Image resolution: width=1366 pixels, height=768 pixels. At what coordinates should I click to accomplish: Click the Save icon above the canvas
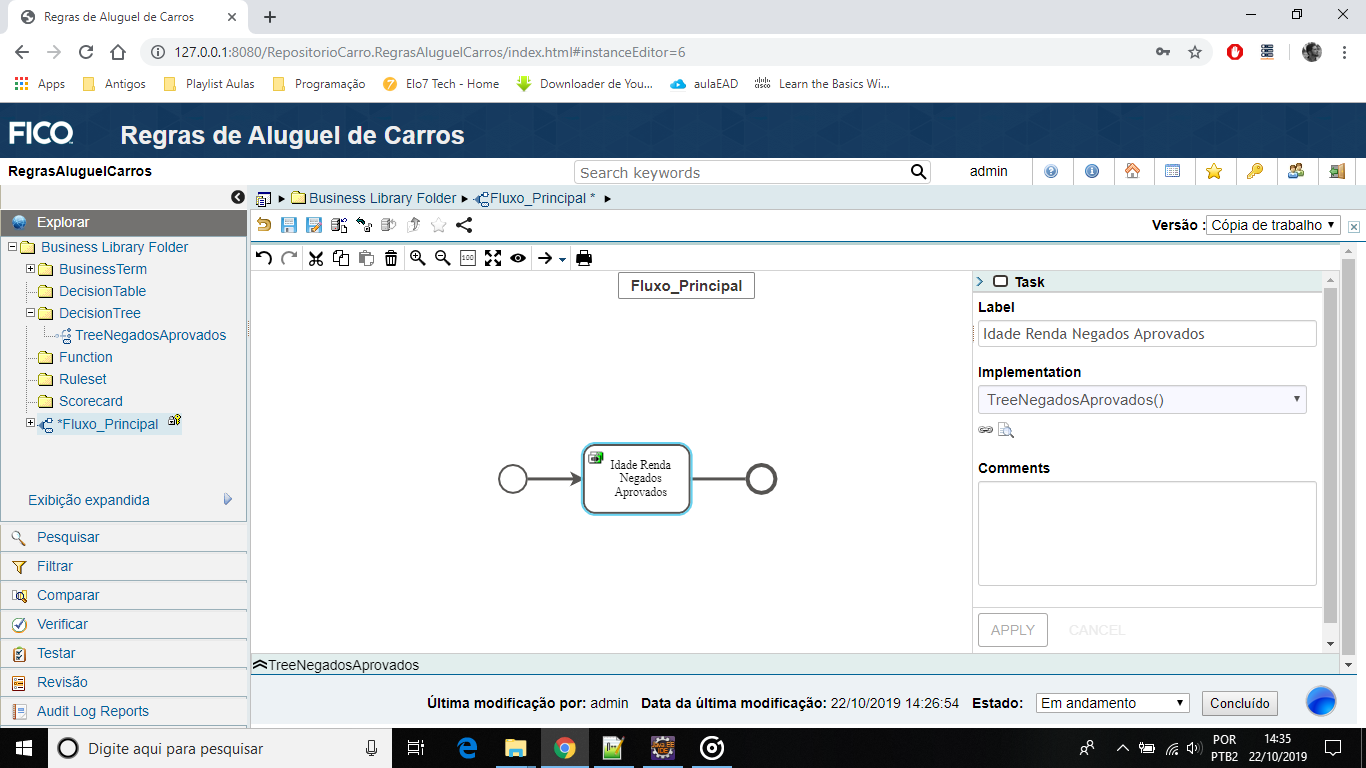pos(289,225)
